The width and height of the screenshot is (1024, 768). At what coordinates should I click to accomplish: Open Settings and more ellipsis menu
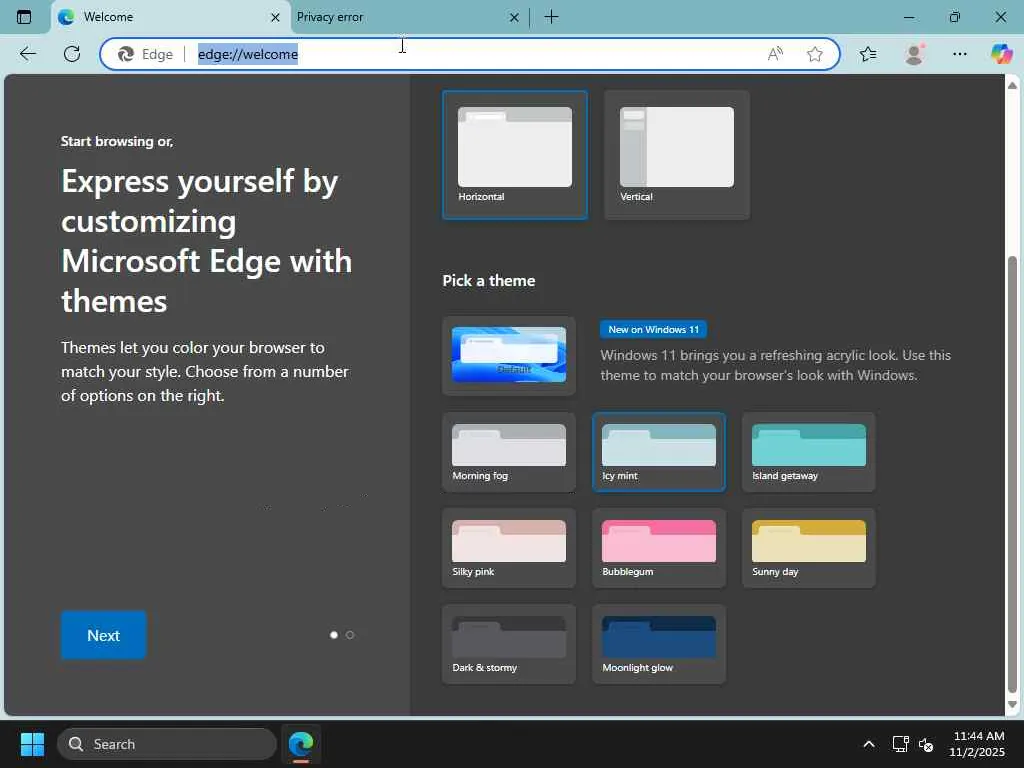pyautogui.click(x=959, y=54)
